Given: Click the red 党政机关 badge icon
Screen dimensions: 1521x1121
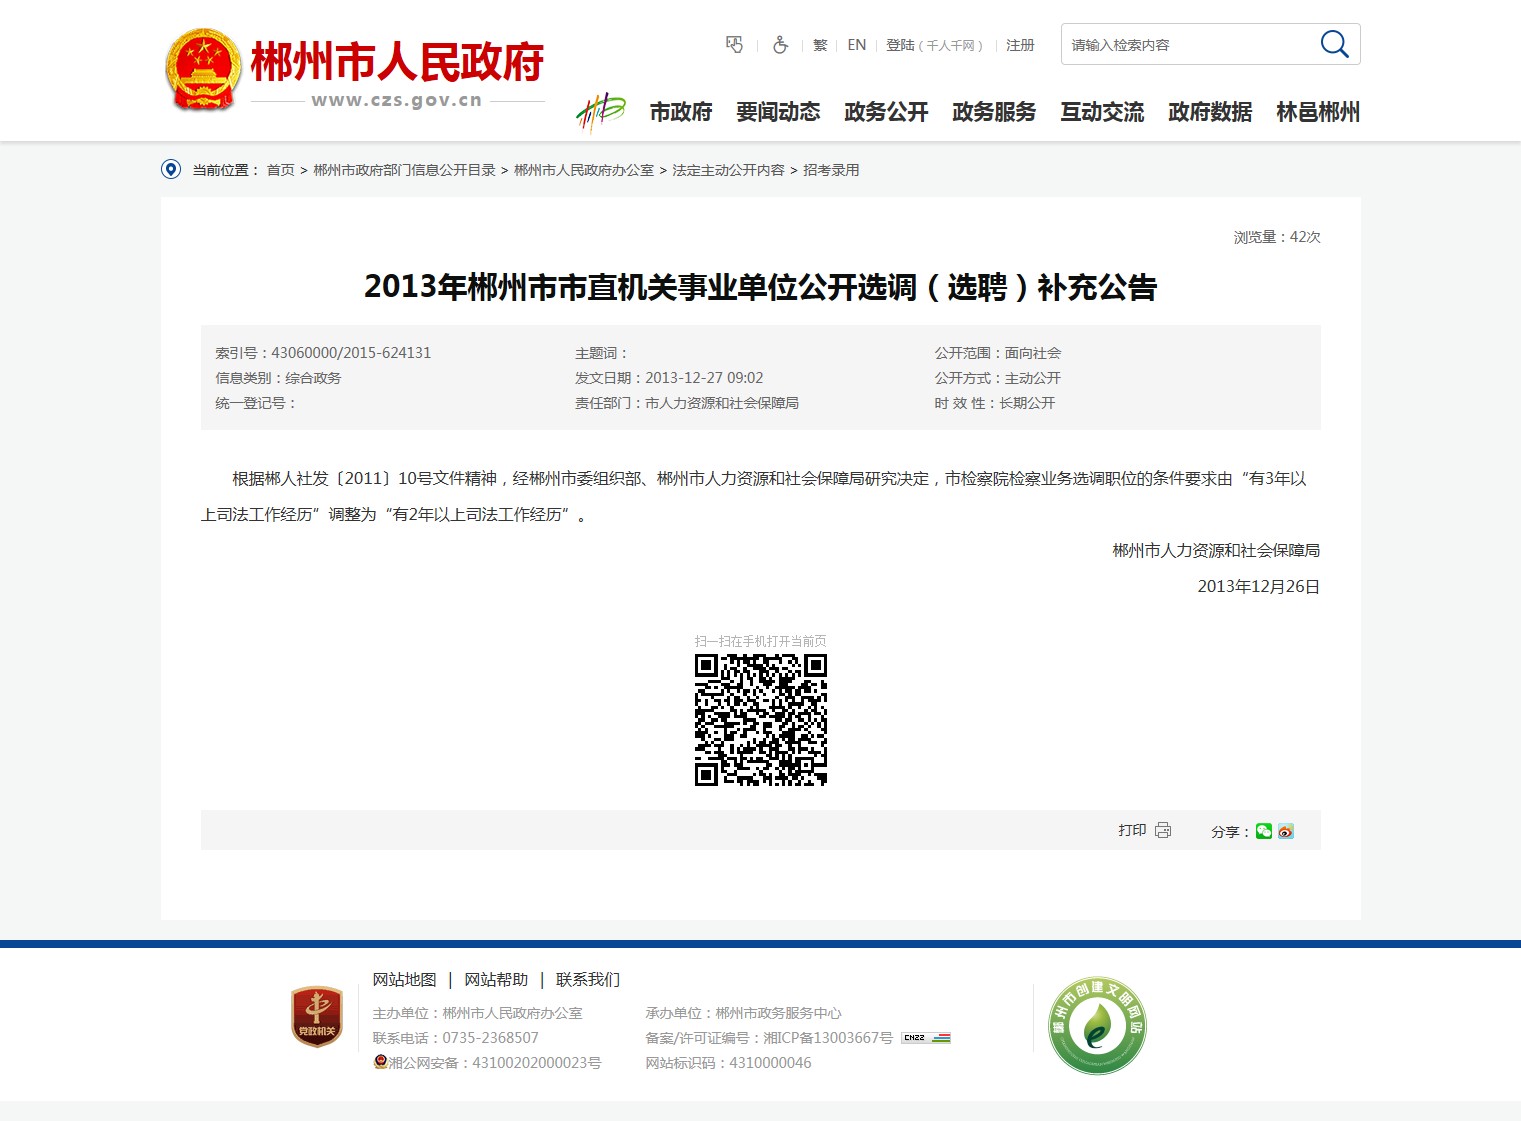Looking at the screenshot, I should (x=317, y=1017).
